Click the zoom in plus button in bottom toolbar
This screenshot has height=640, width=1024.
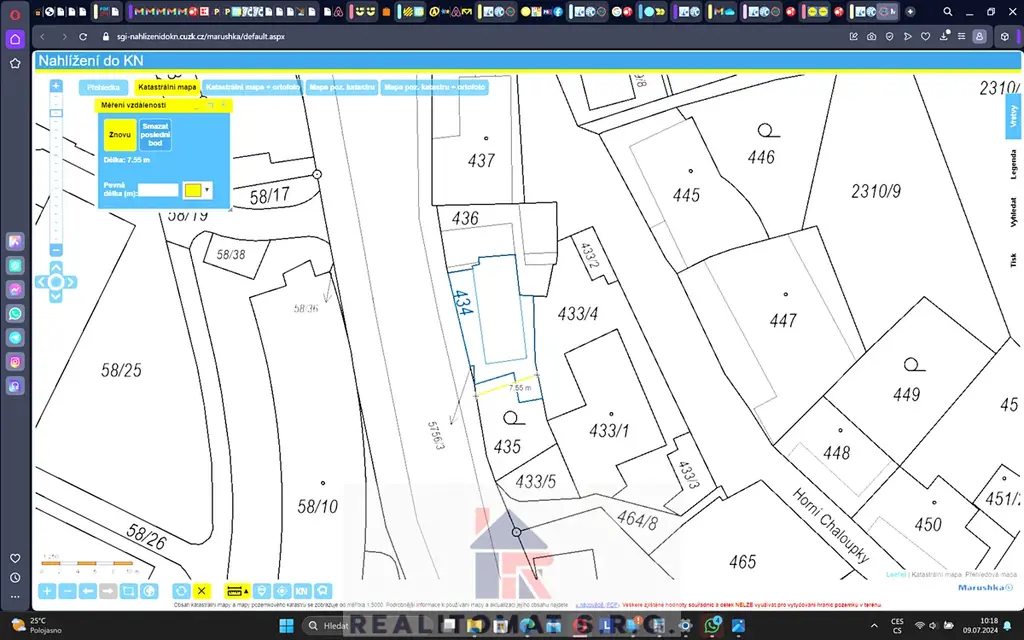coord(47,591)
